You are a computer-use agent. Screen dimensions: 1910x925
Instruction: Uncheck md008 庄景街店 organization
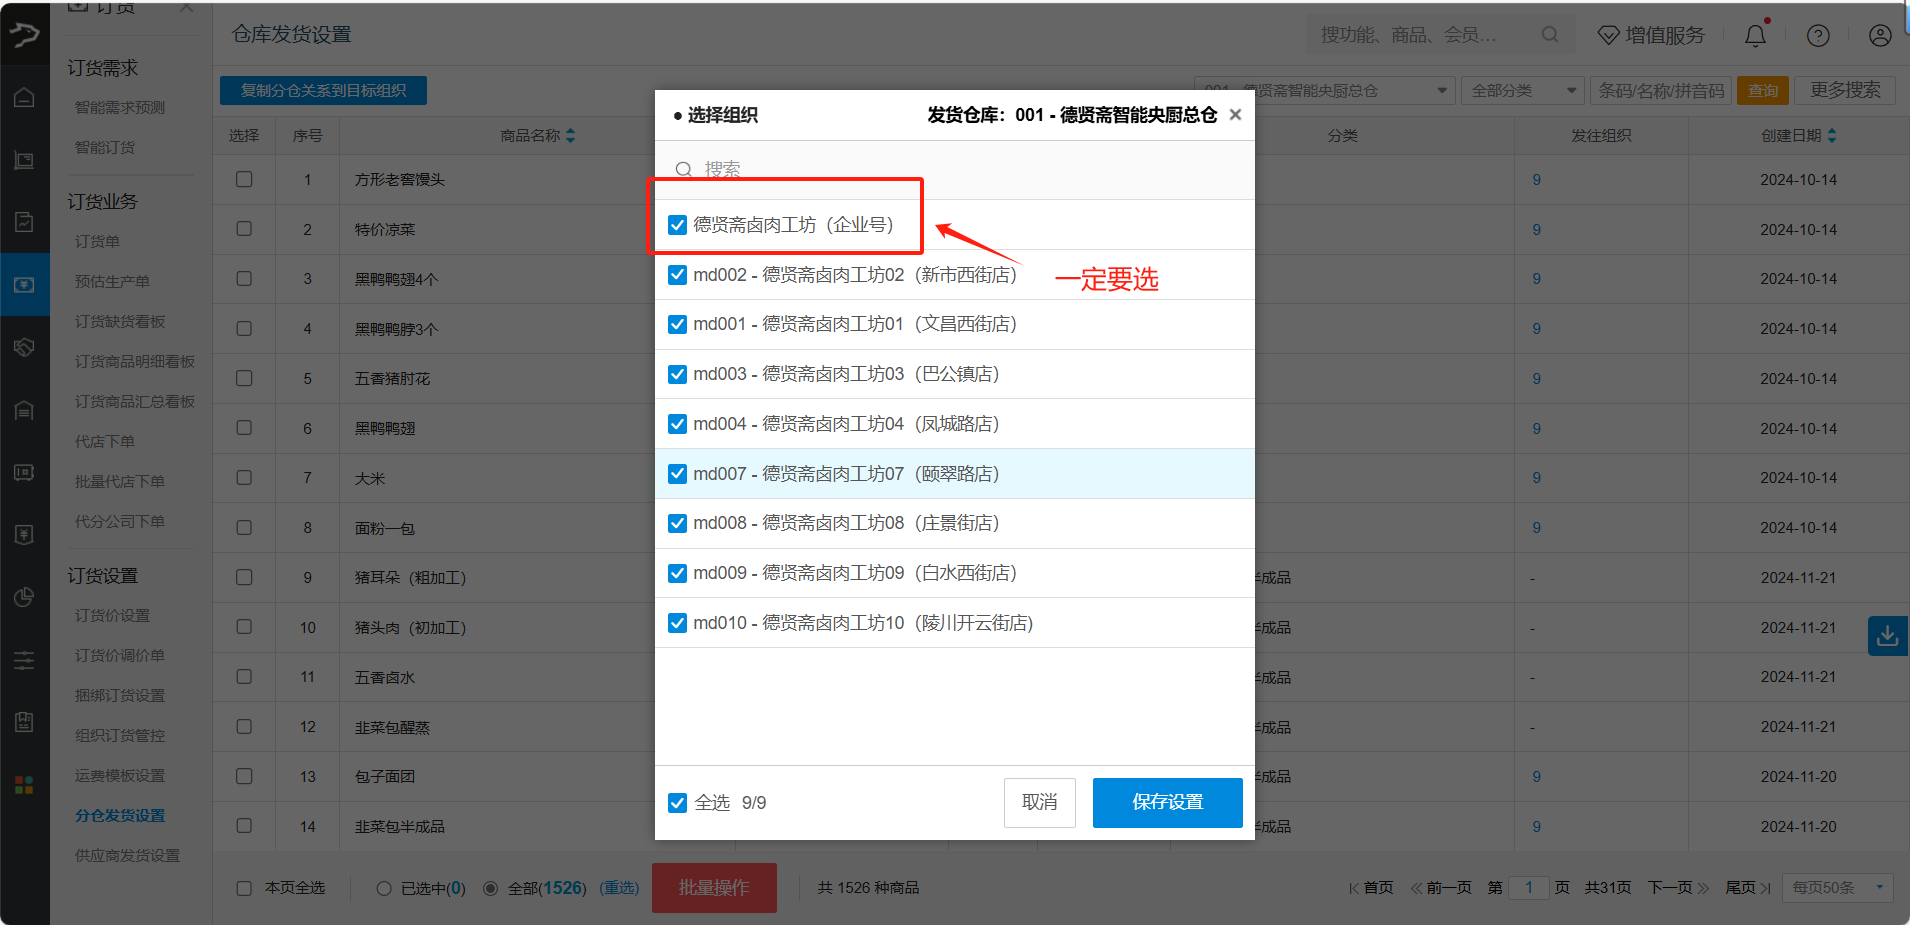point(677,523)
